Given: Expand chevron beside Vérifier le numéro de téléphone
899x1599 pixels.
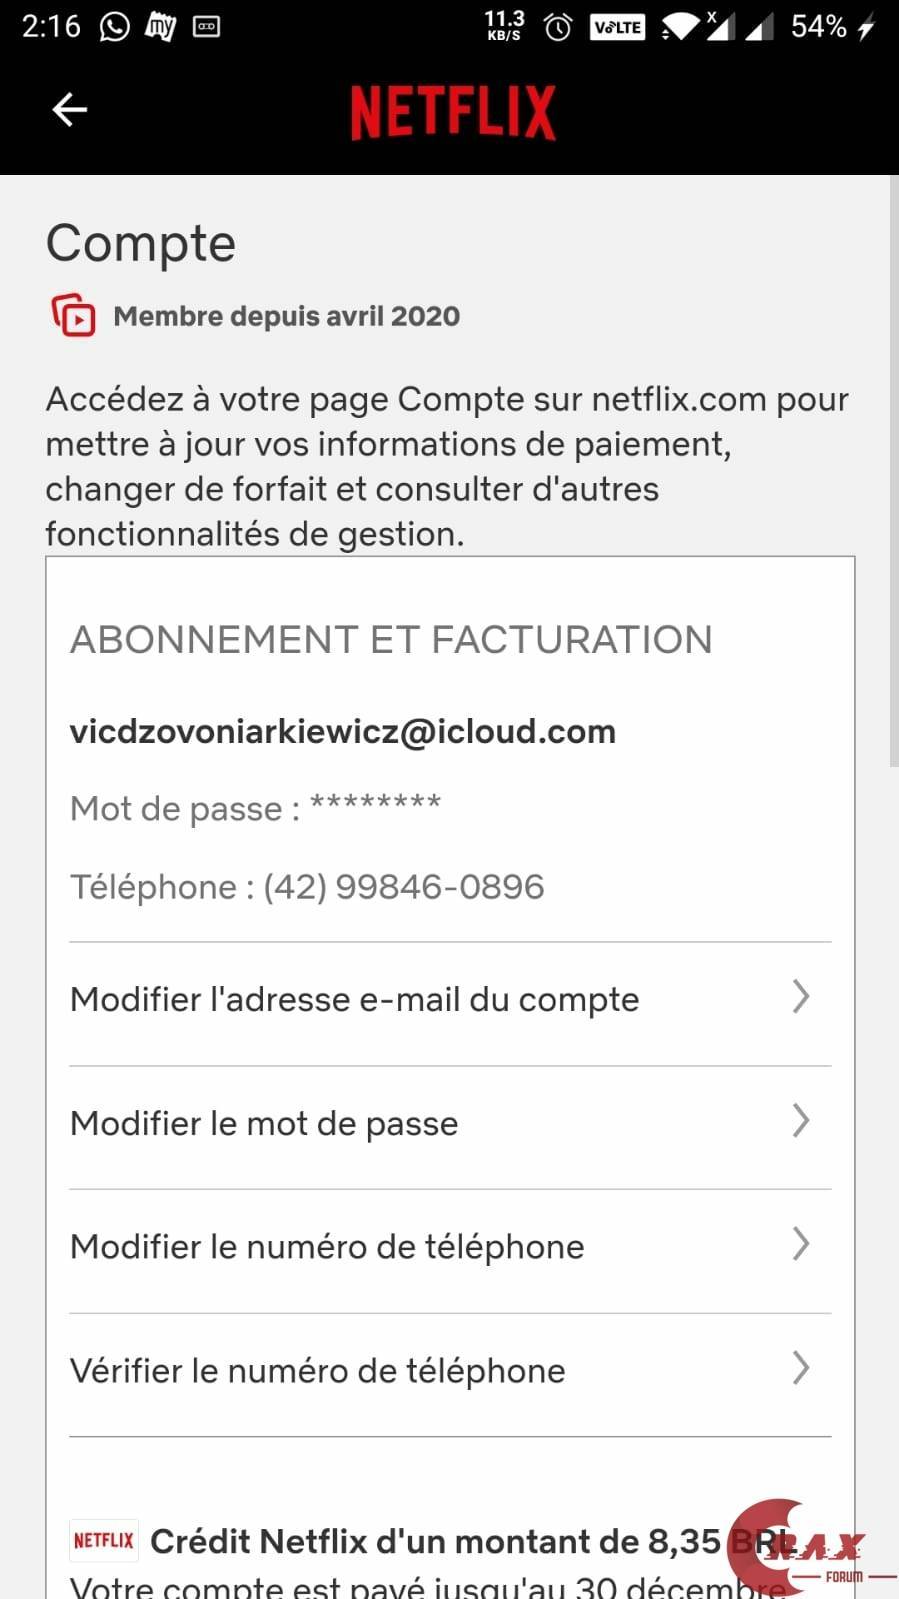Looking at the screenshot, I should (800, 1368).
